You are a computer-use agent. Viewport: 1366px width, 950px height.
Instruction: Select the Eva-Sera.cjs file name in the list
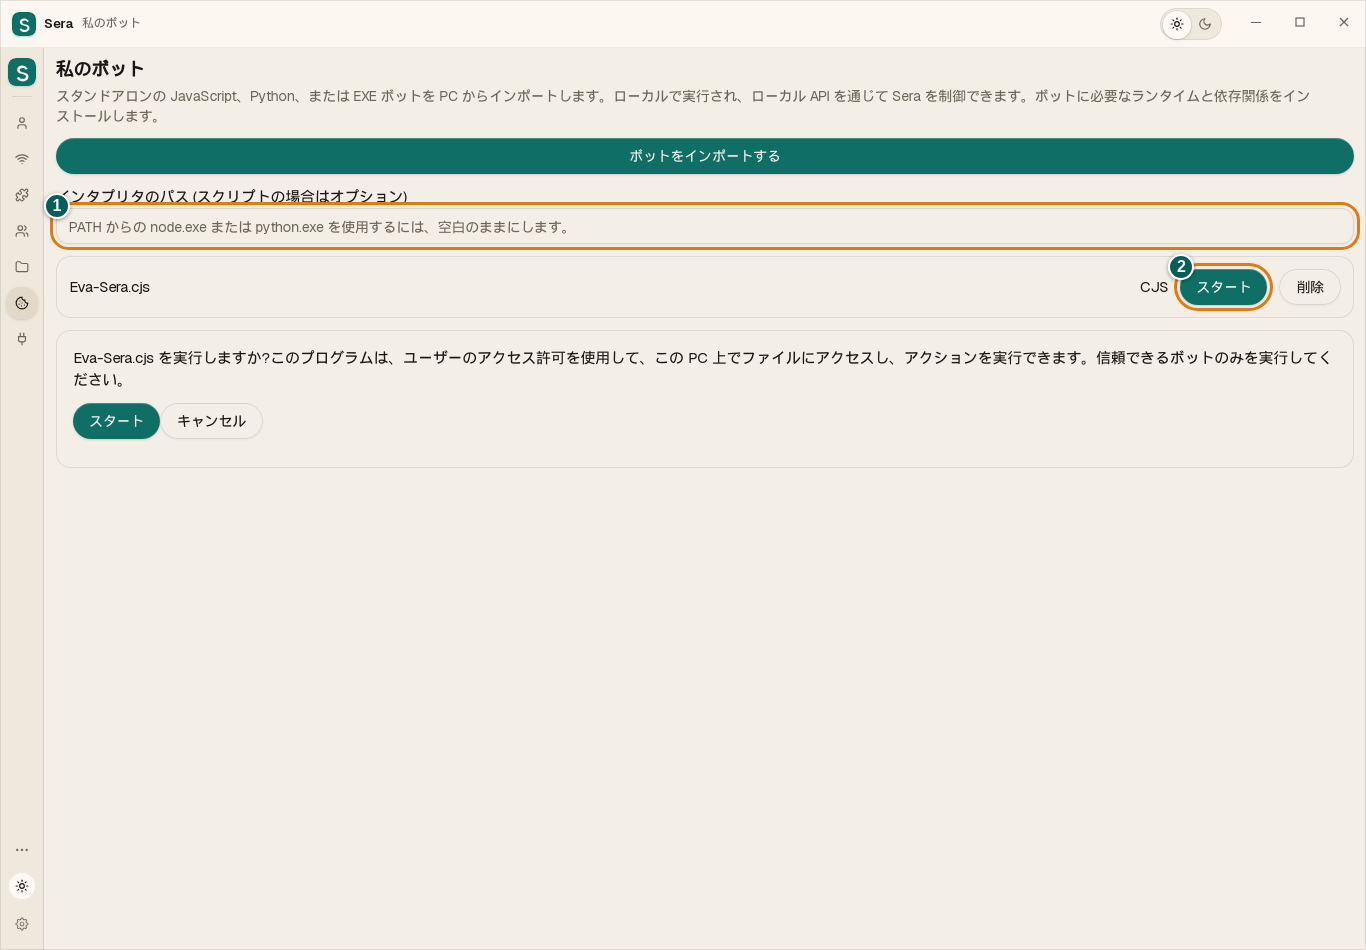(110, 287)
